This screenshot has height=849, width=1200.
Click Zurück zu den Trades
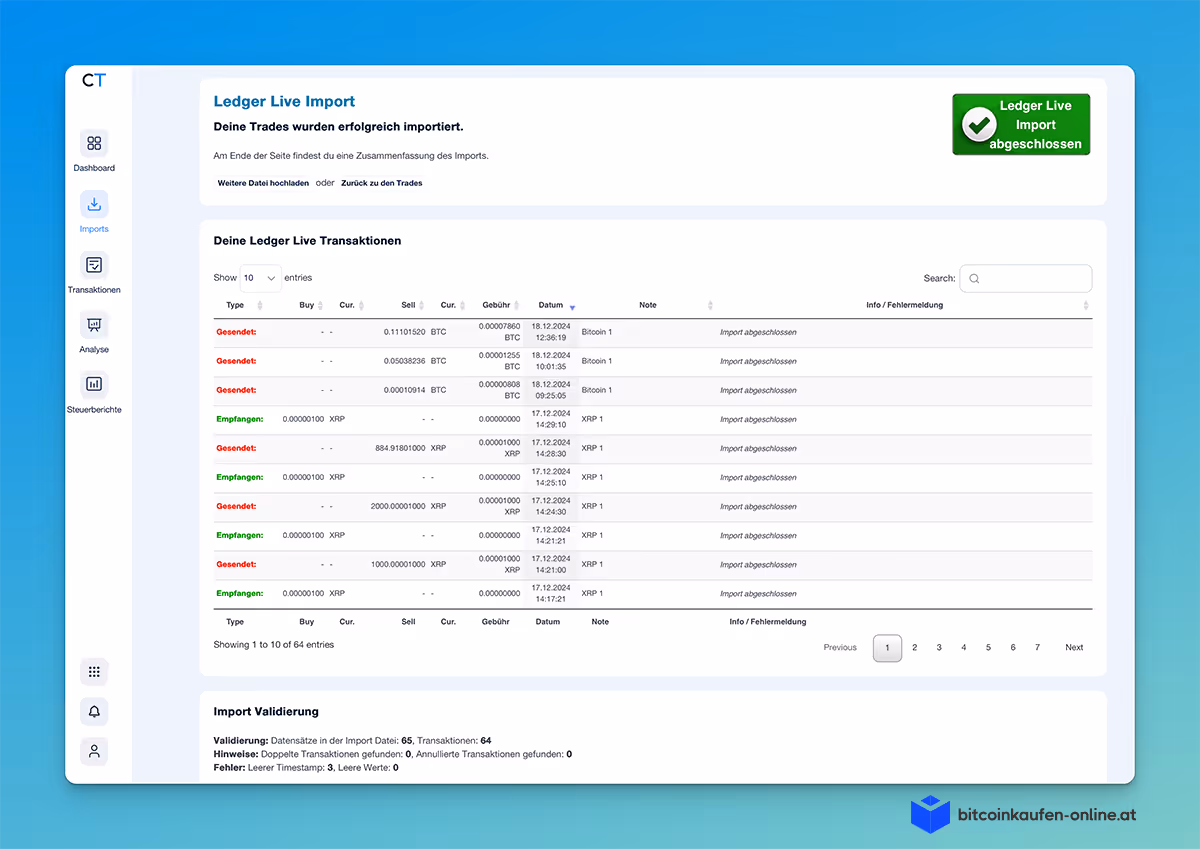pos(381,183)
